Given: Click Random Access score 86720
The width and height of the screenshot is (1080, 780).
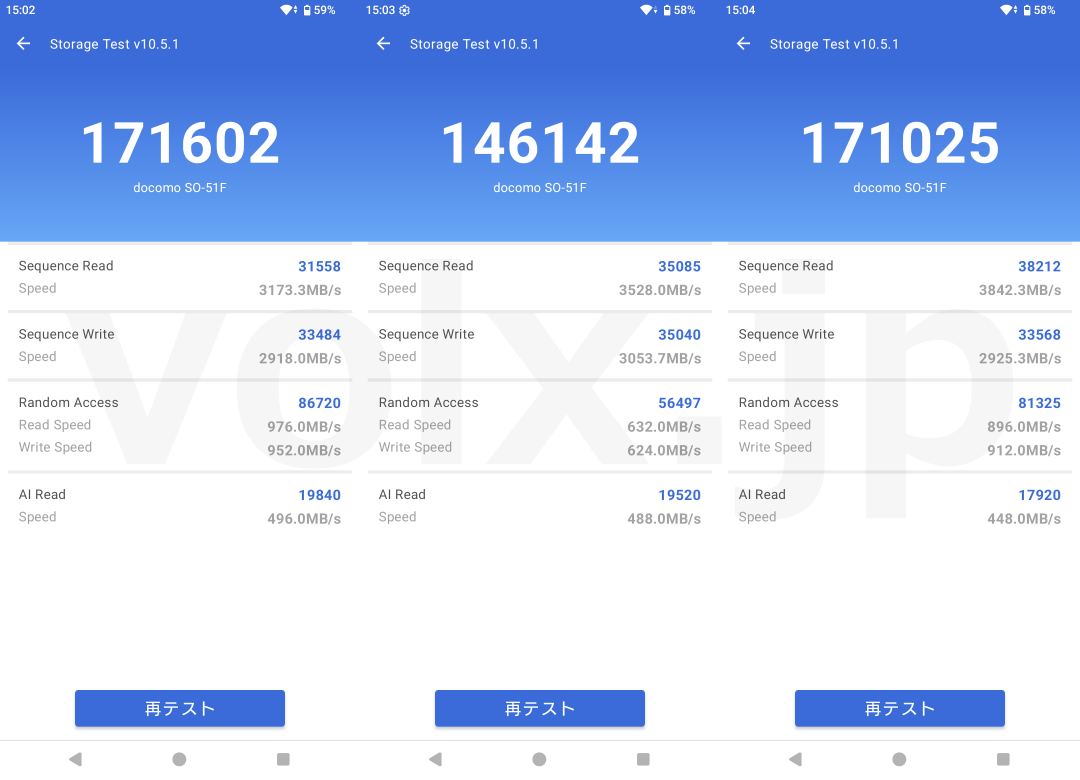Looking at the screenshot, I should [x=319, y=403].
